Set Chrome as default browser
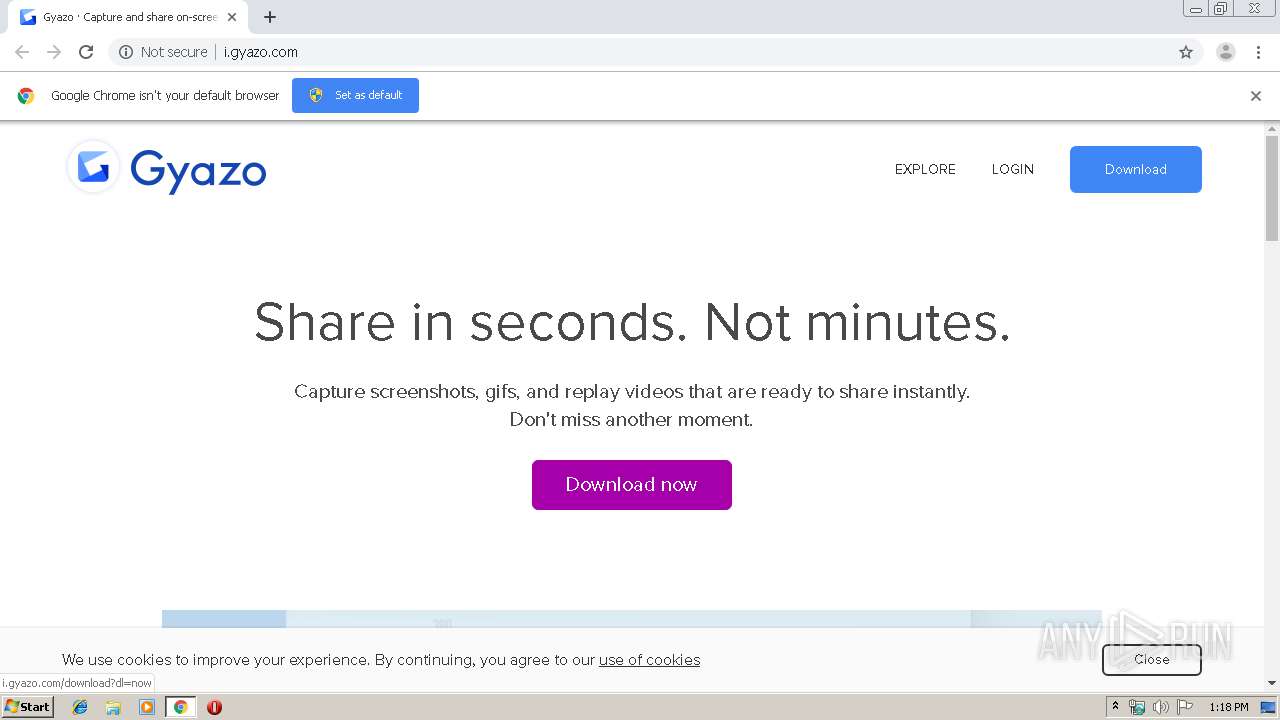This screenshot has height=720, width=1280. coord(355,95)
